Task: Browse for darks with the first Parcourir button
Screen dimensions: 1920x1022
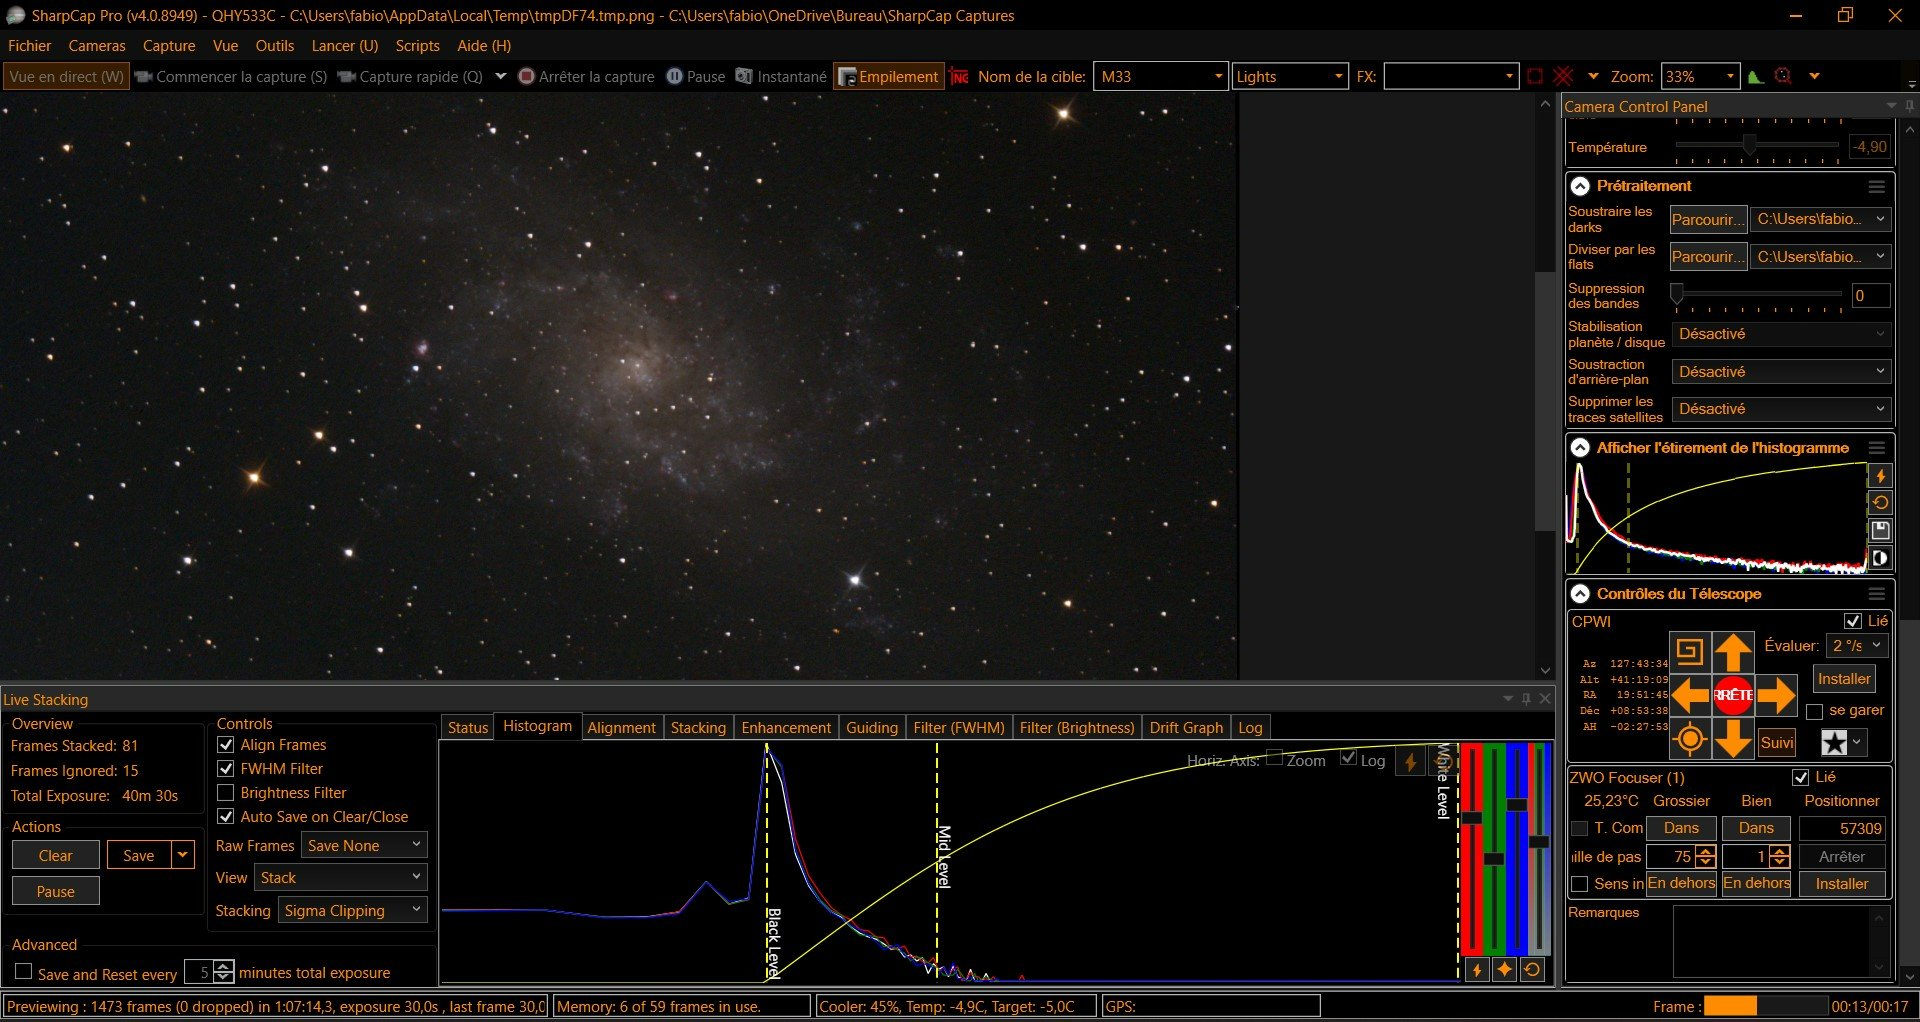Action: click(x=1708, y=219)
